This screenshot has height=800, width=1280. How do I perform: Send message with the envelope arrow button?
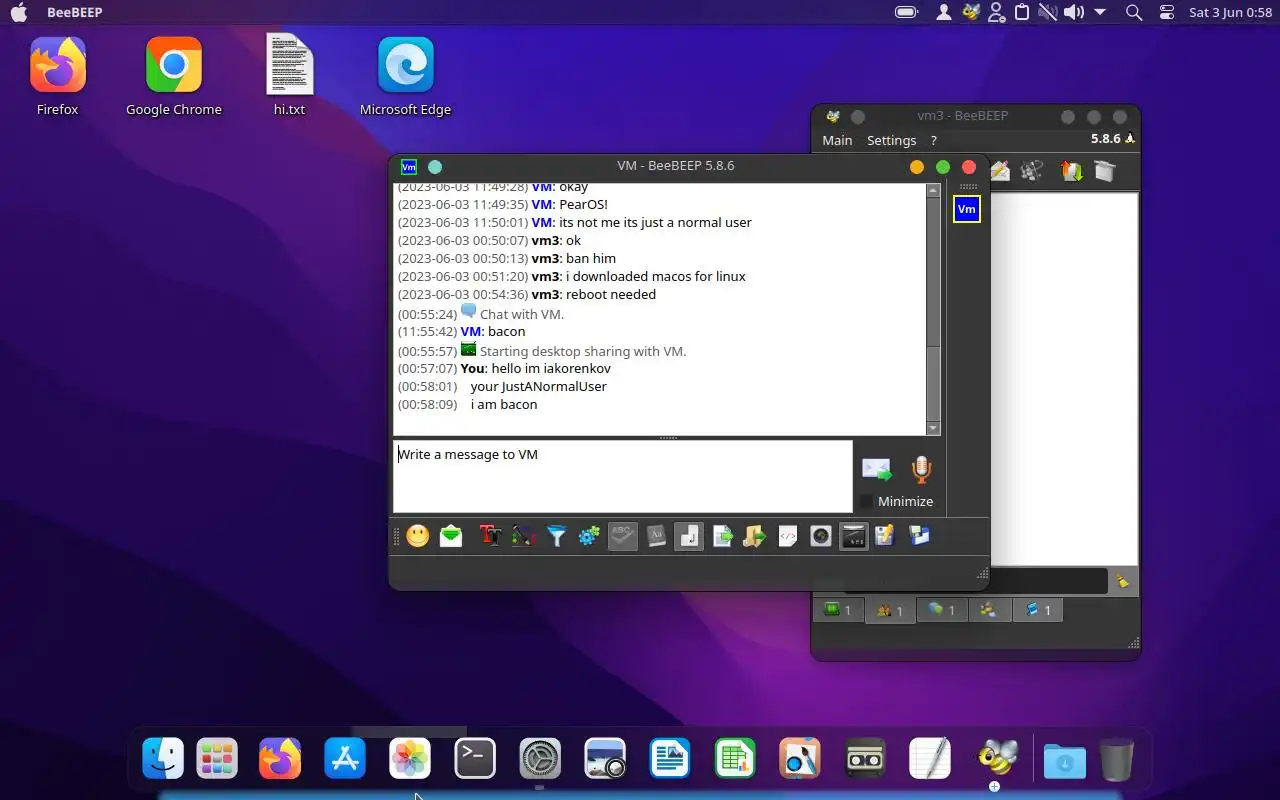[x=877, y=470]
